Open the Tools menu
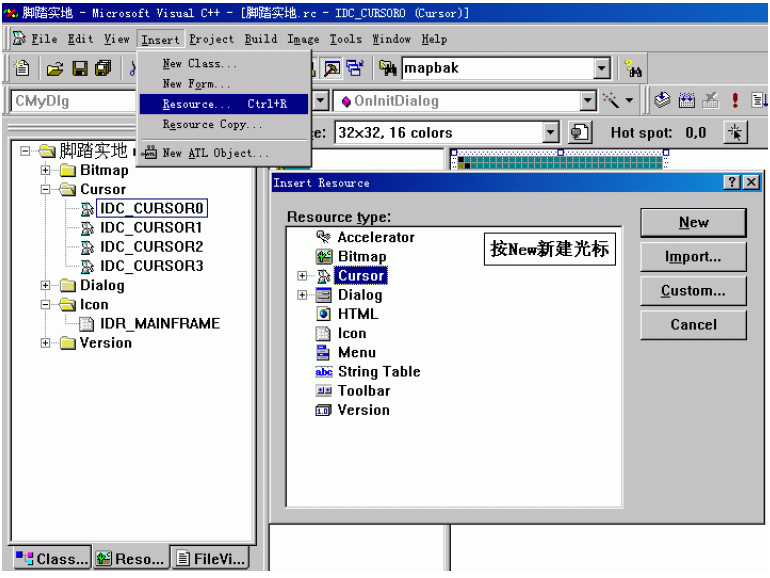 (346, 39)
